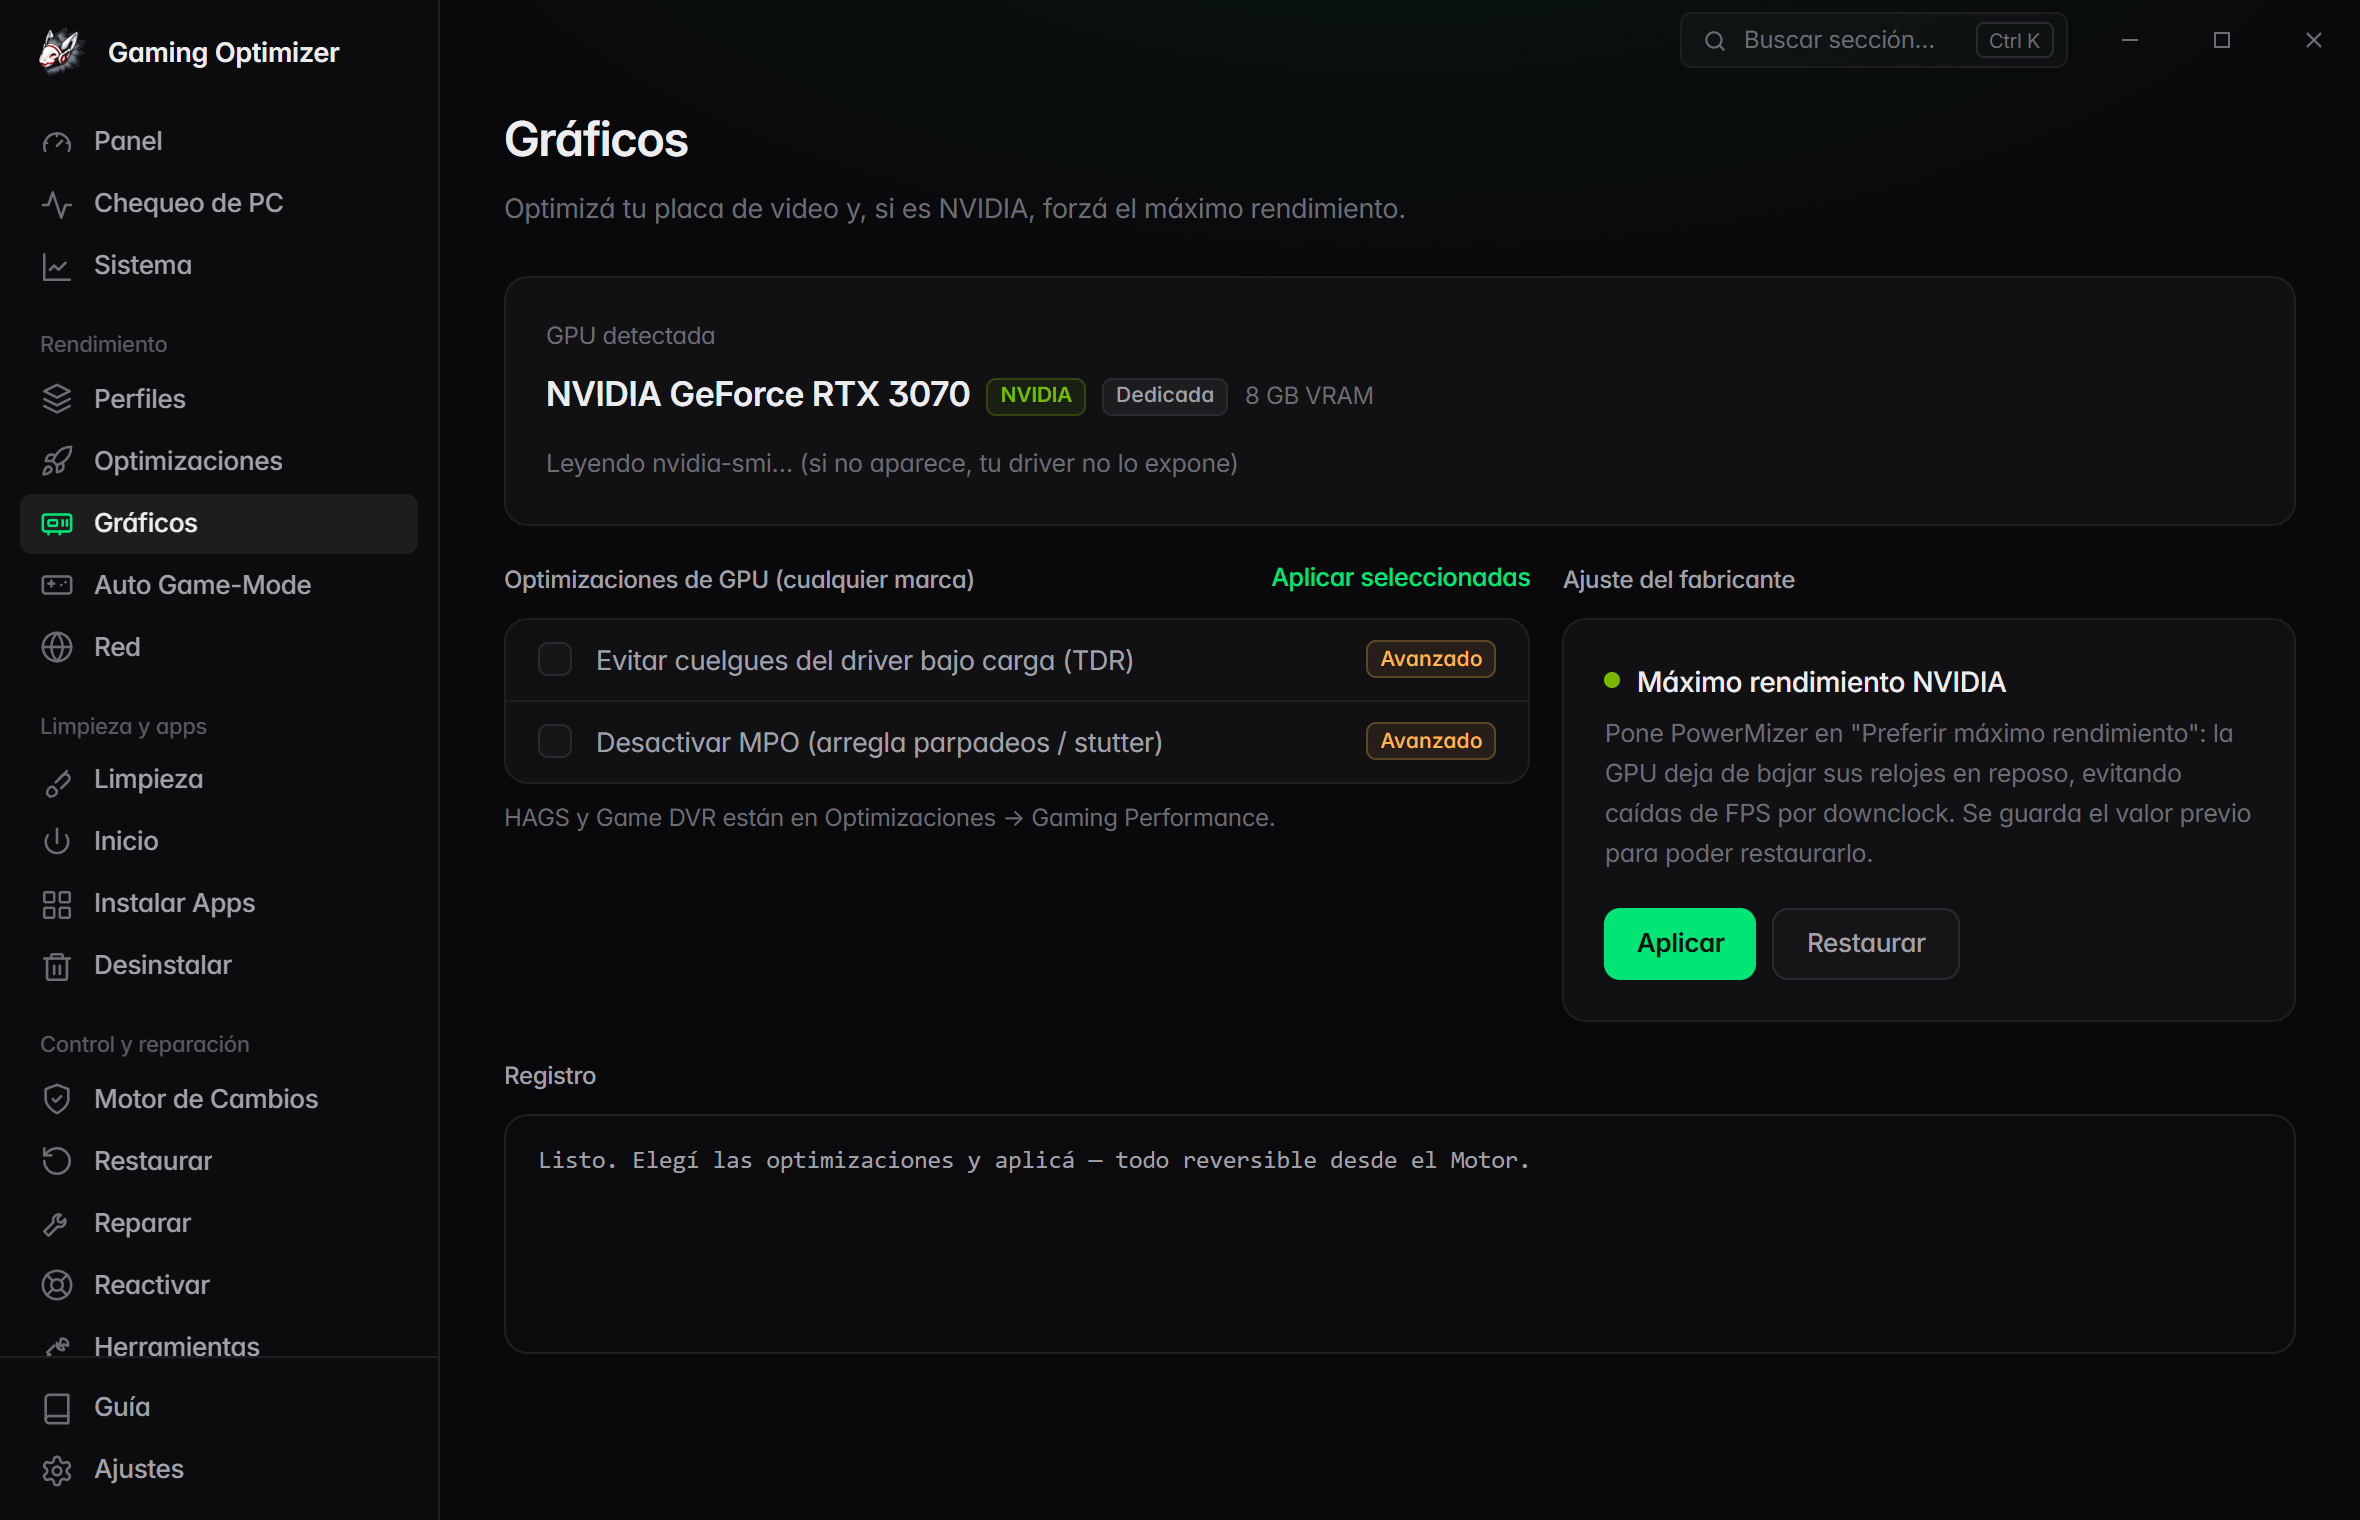This screenshot has width=2360, height=1520.
Task: Click Avanzado badge on MPO row
Action: point(1431,741)
